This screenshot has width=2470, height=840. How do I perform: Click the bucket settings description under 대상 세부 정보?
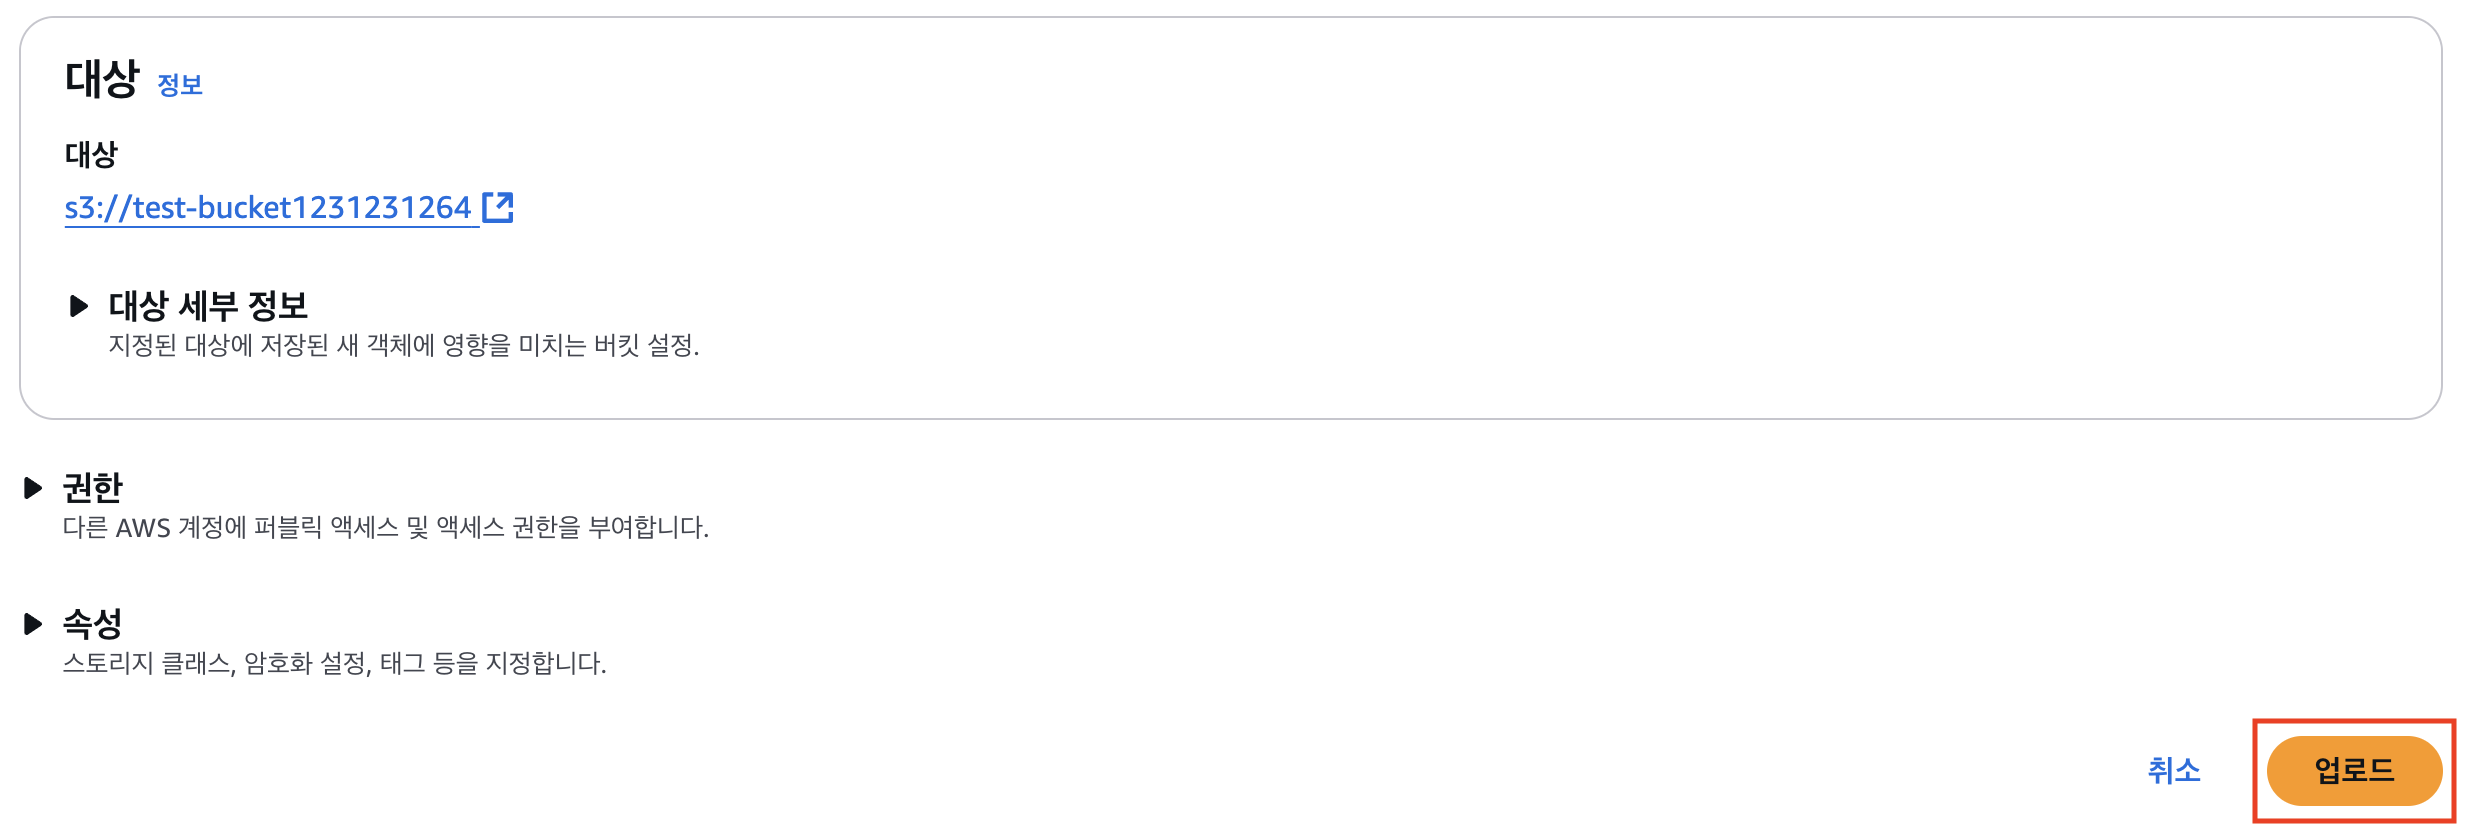point(403,346)
